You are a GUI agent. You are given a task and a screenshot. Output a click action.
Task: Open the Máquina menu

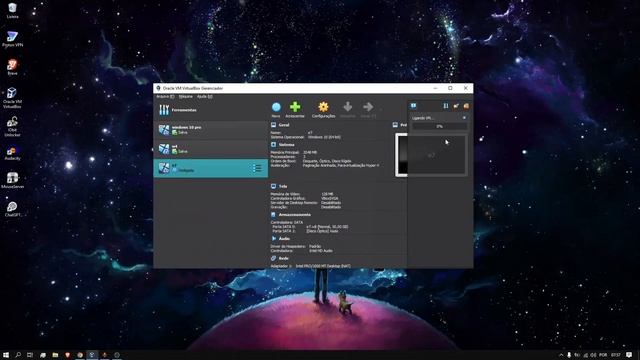coord(186,97)
